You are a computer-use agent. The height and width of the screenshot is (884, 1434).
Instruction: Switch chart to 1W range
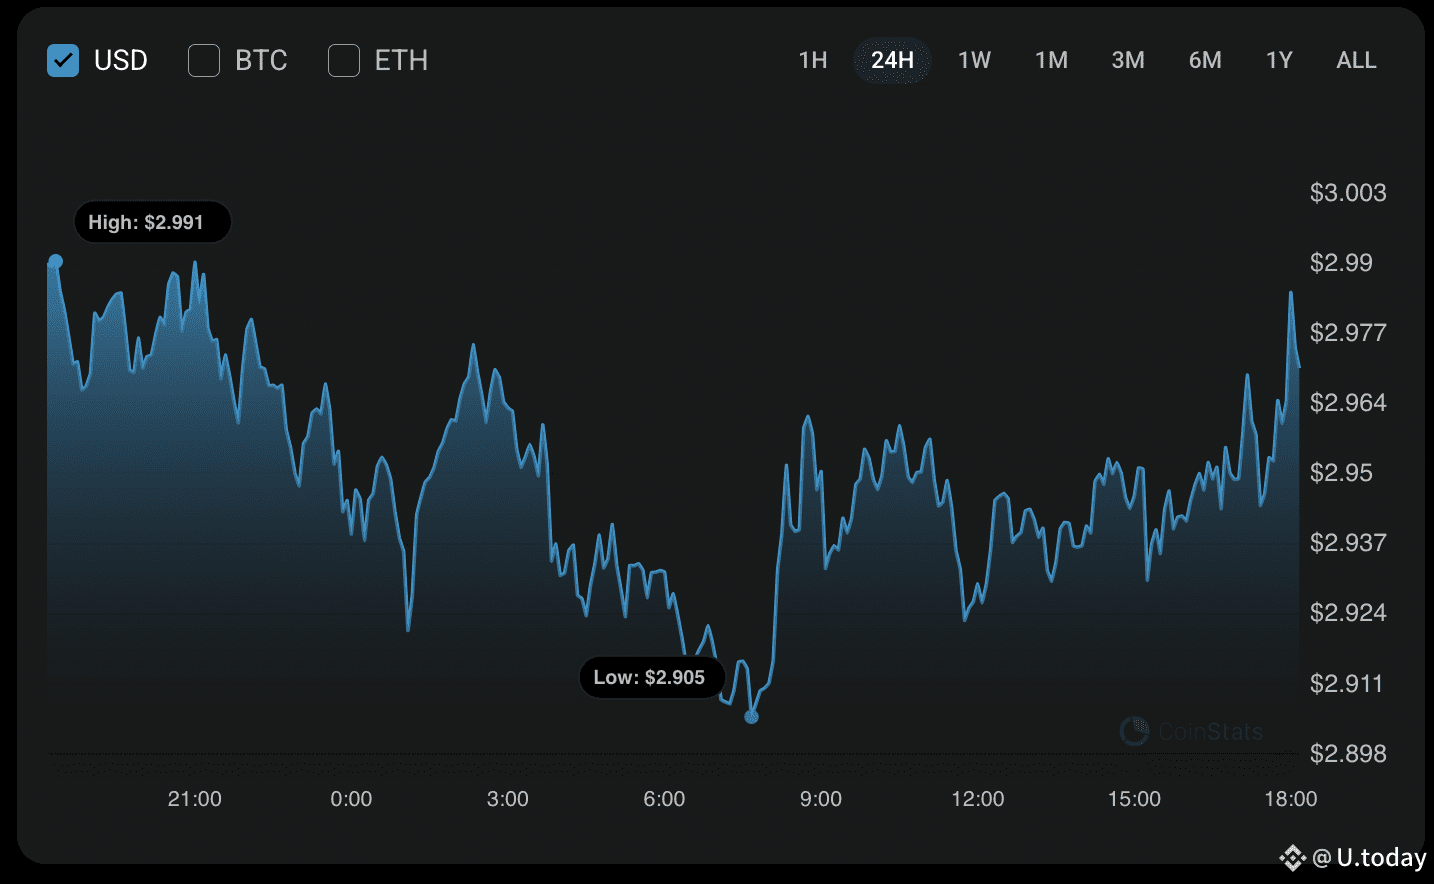pyautogui.click(x=974, y=61)
